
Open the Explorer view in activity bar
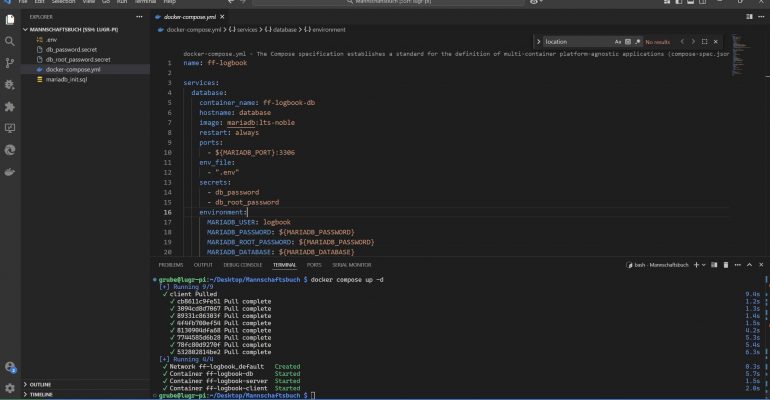click(10, 20)
